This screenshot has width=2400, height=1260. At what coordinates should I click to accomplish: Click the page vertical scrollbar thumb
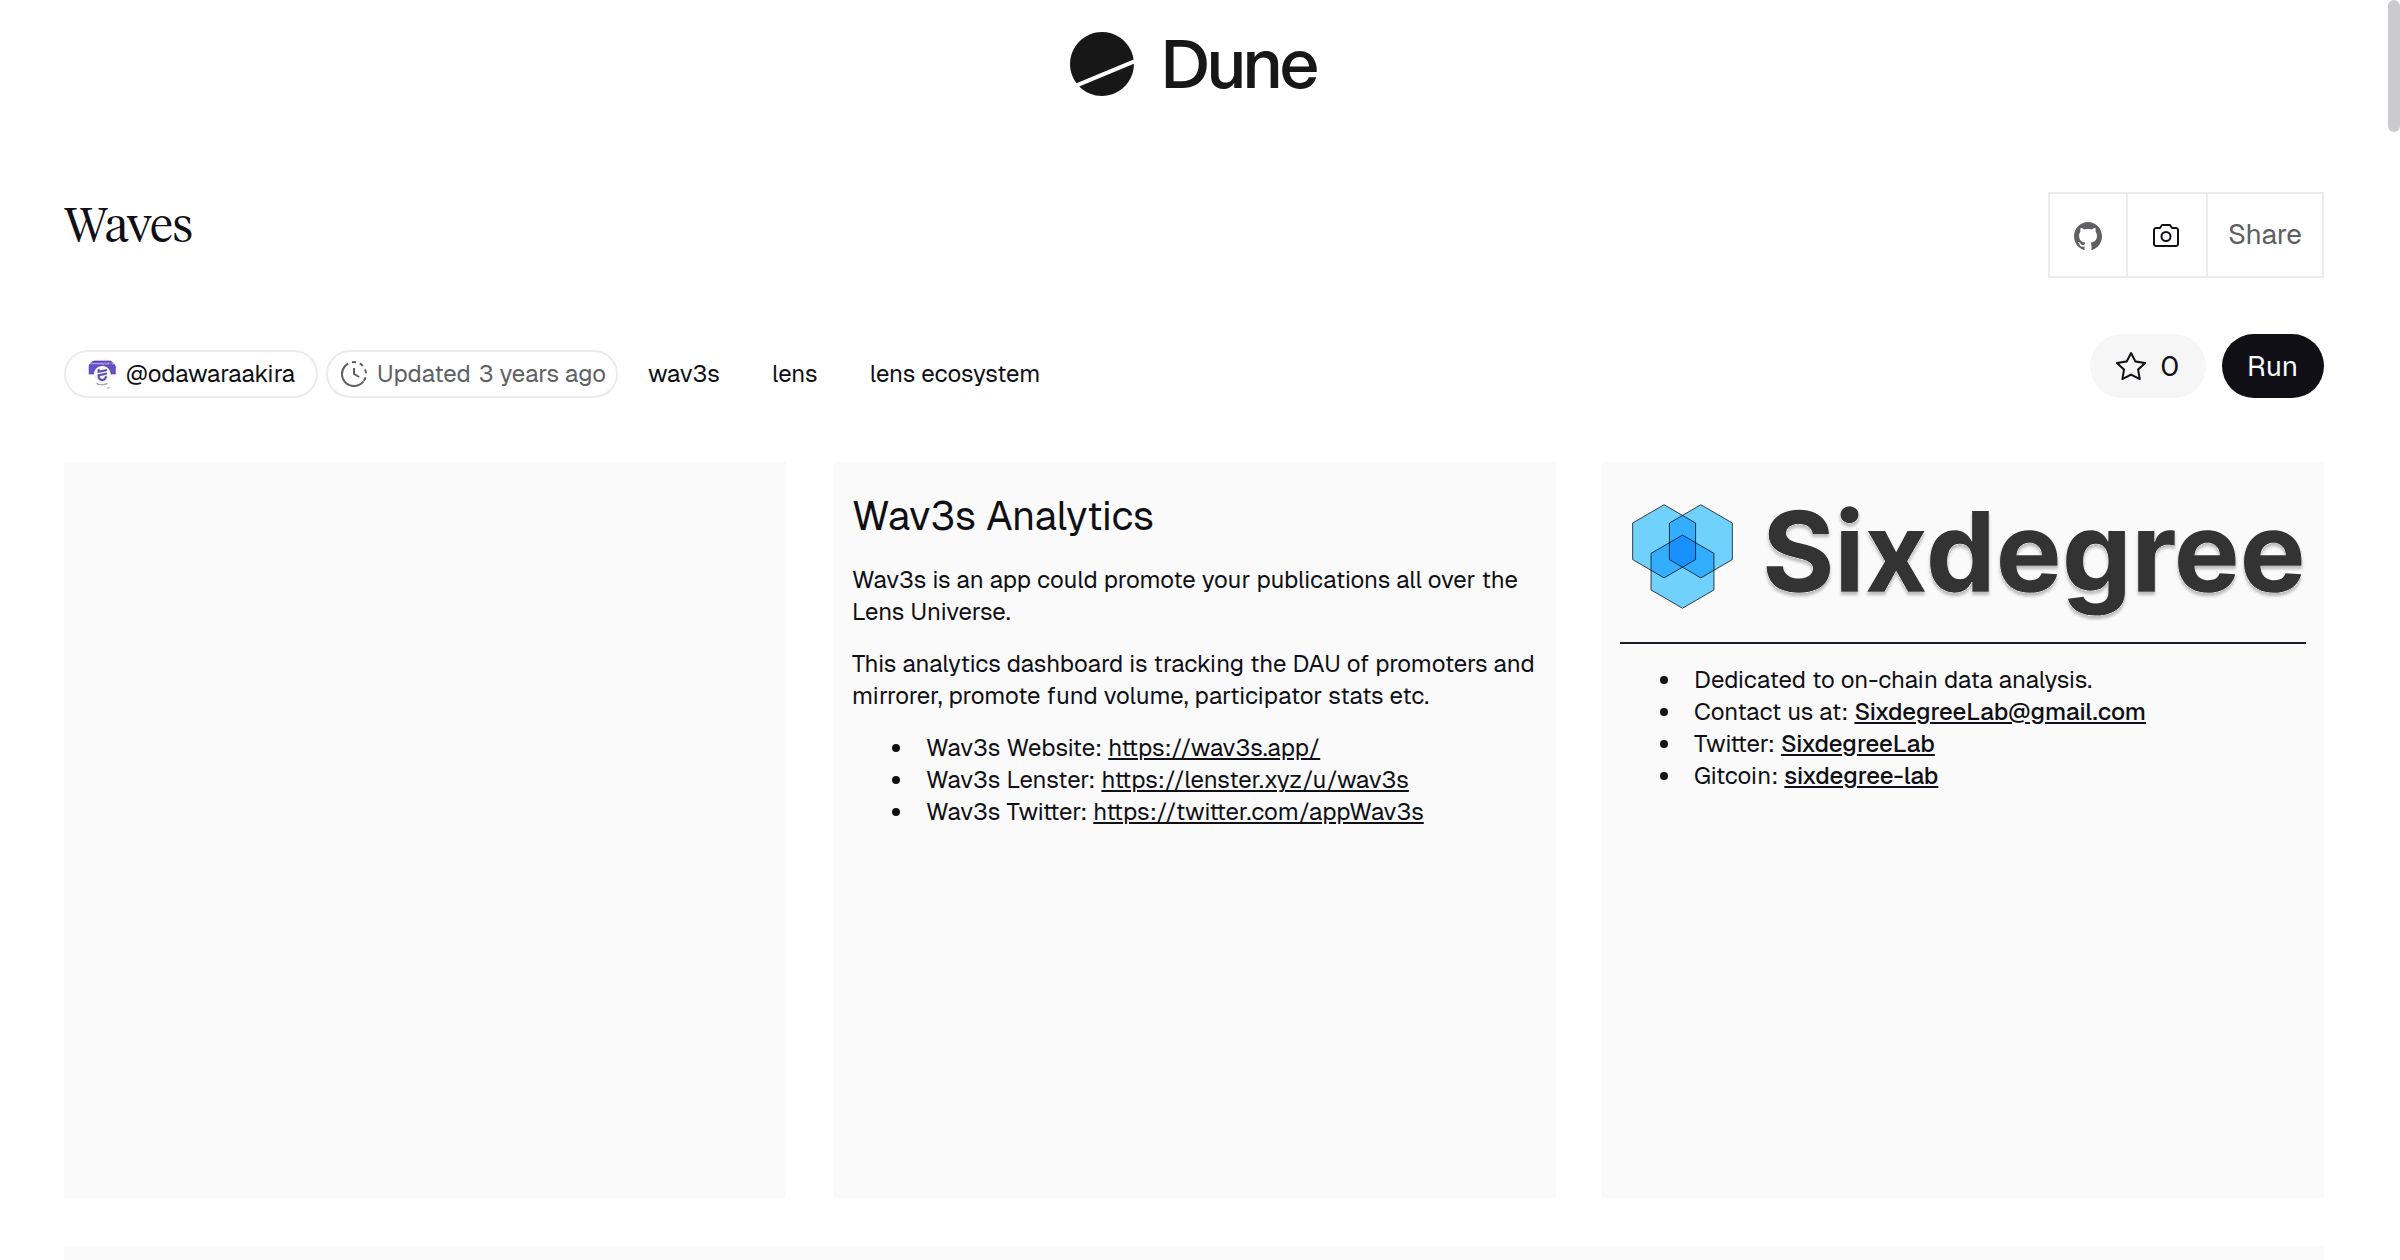pyautogui.click(x=2392, y=66)
